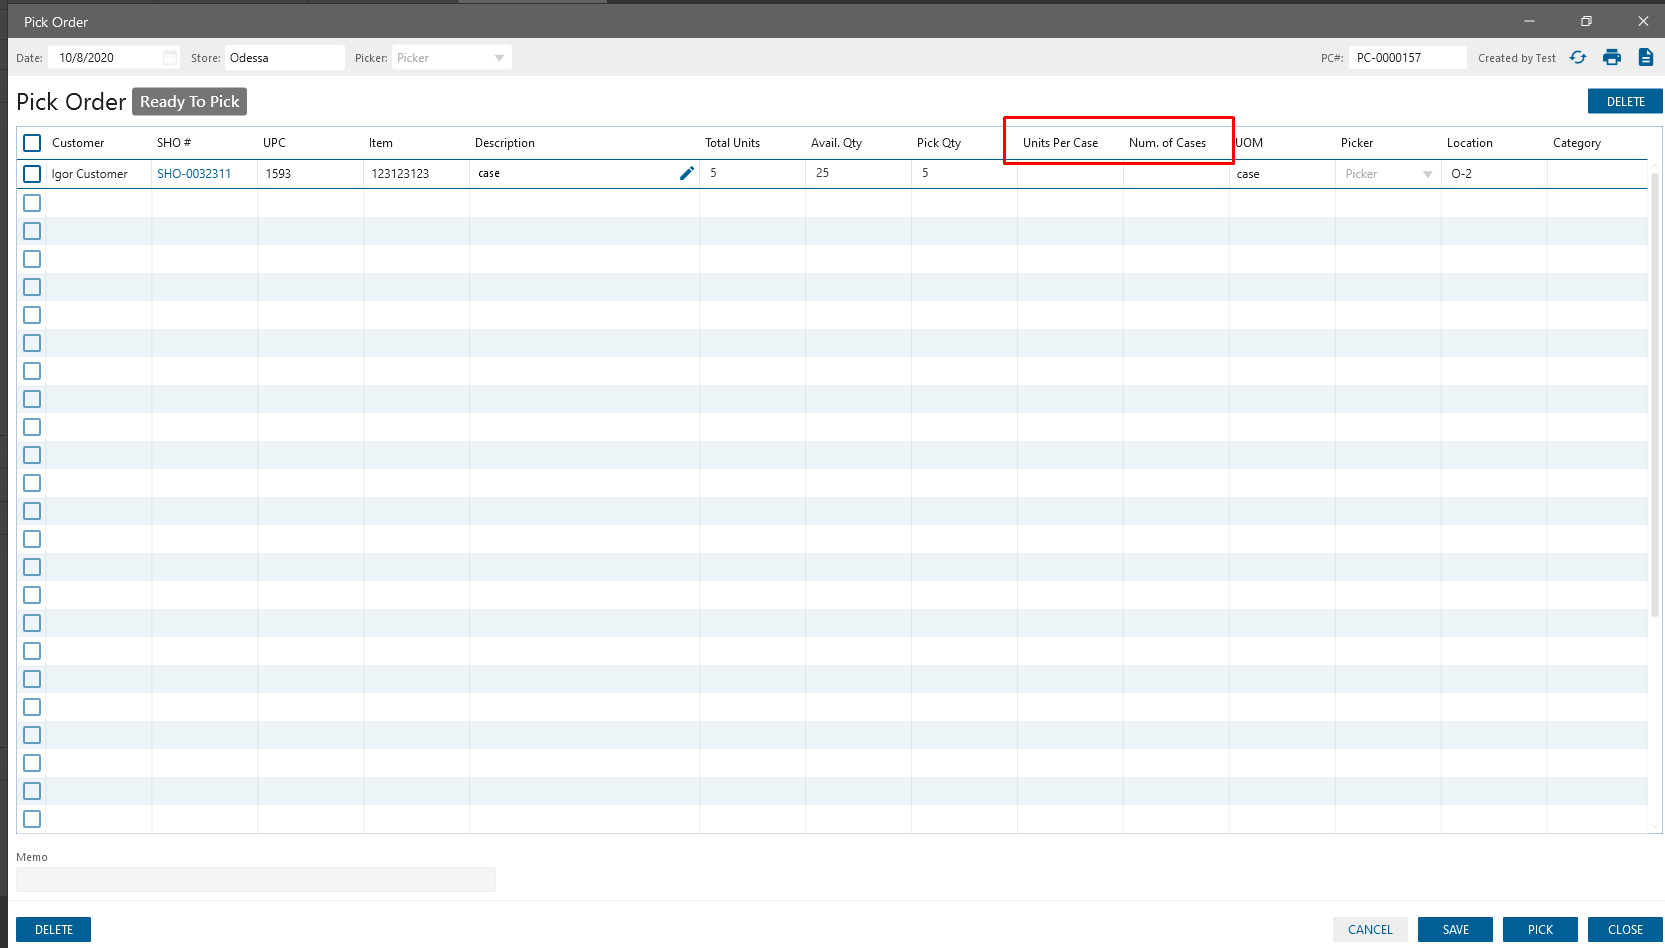
Task: Select the Igor Customer cell
Action: [98, 174]
